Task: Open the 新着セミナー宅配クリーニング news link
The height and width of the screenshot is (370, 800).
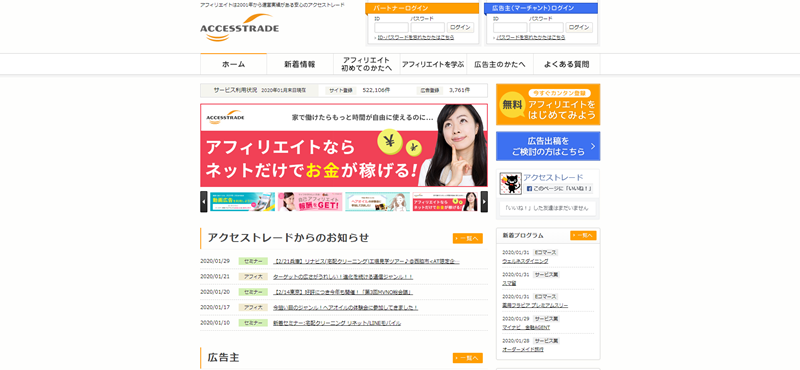Action: pyautogui.click(x=337, y=323)
